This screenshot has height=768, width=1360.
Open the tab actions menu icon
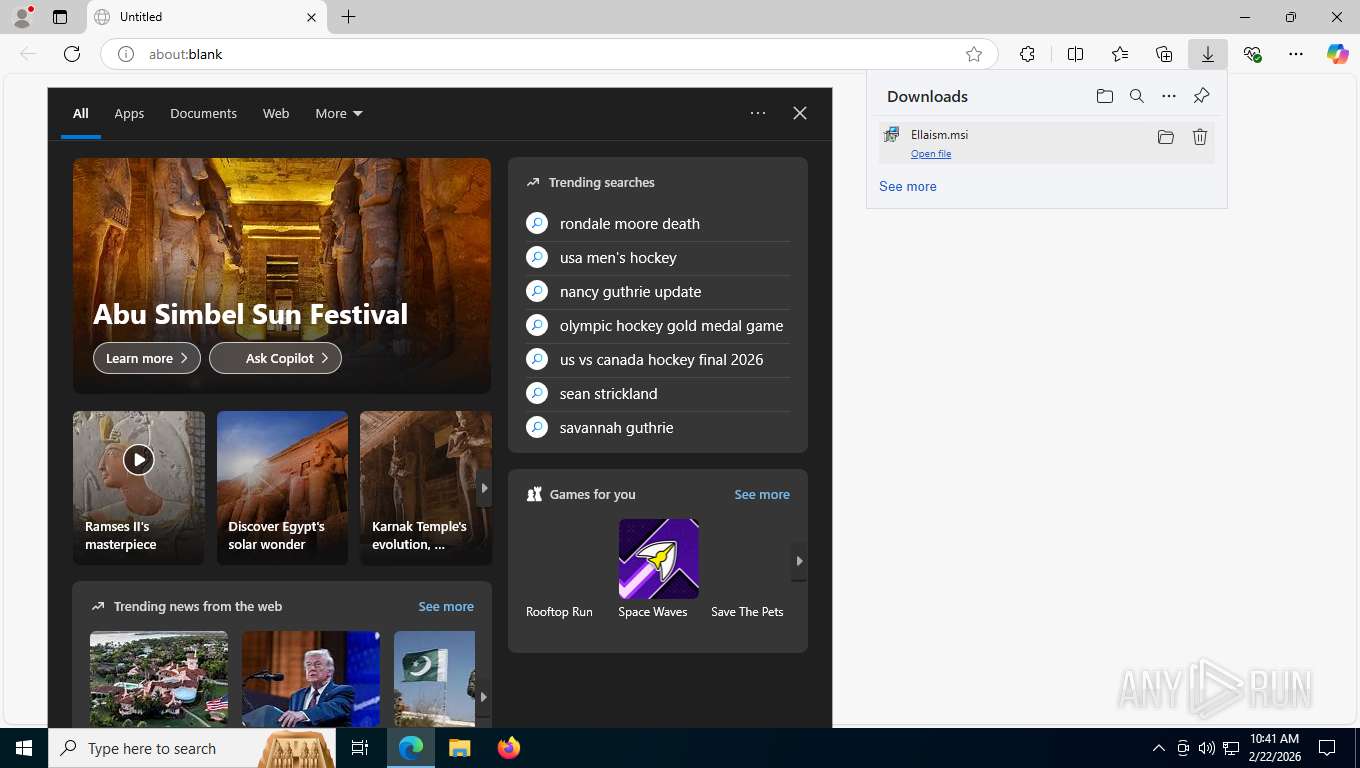60,17
